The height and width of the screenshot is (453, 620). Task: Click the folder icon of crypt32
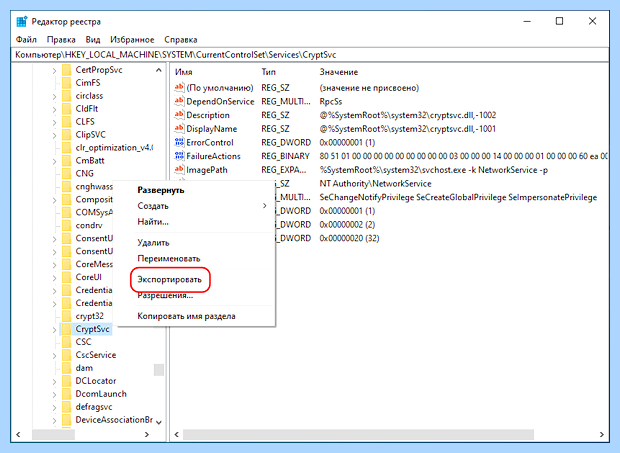pos(66,316)
